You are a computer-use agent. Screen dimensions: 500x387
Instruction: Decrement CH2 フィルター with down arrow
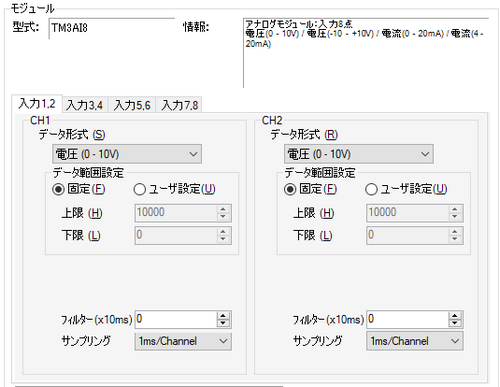[x=455, y=323]
